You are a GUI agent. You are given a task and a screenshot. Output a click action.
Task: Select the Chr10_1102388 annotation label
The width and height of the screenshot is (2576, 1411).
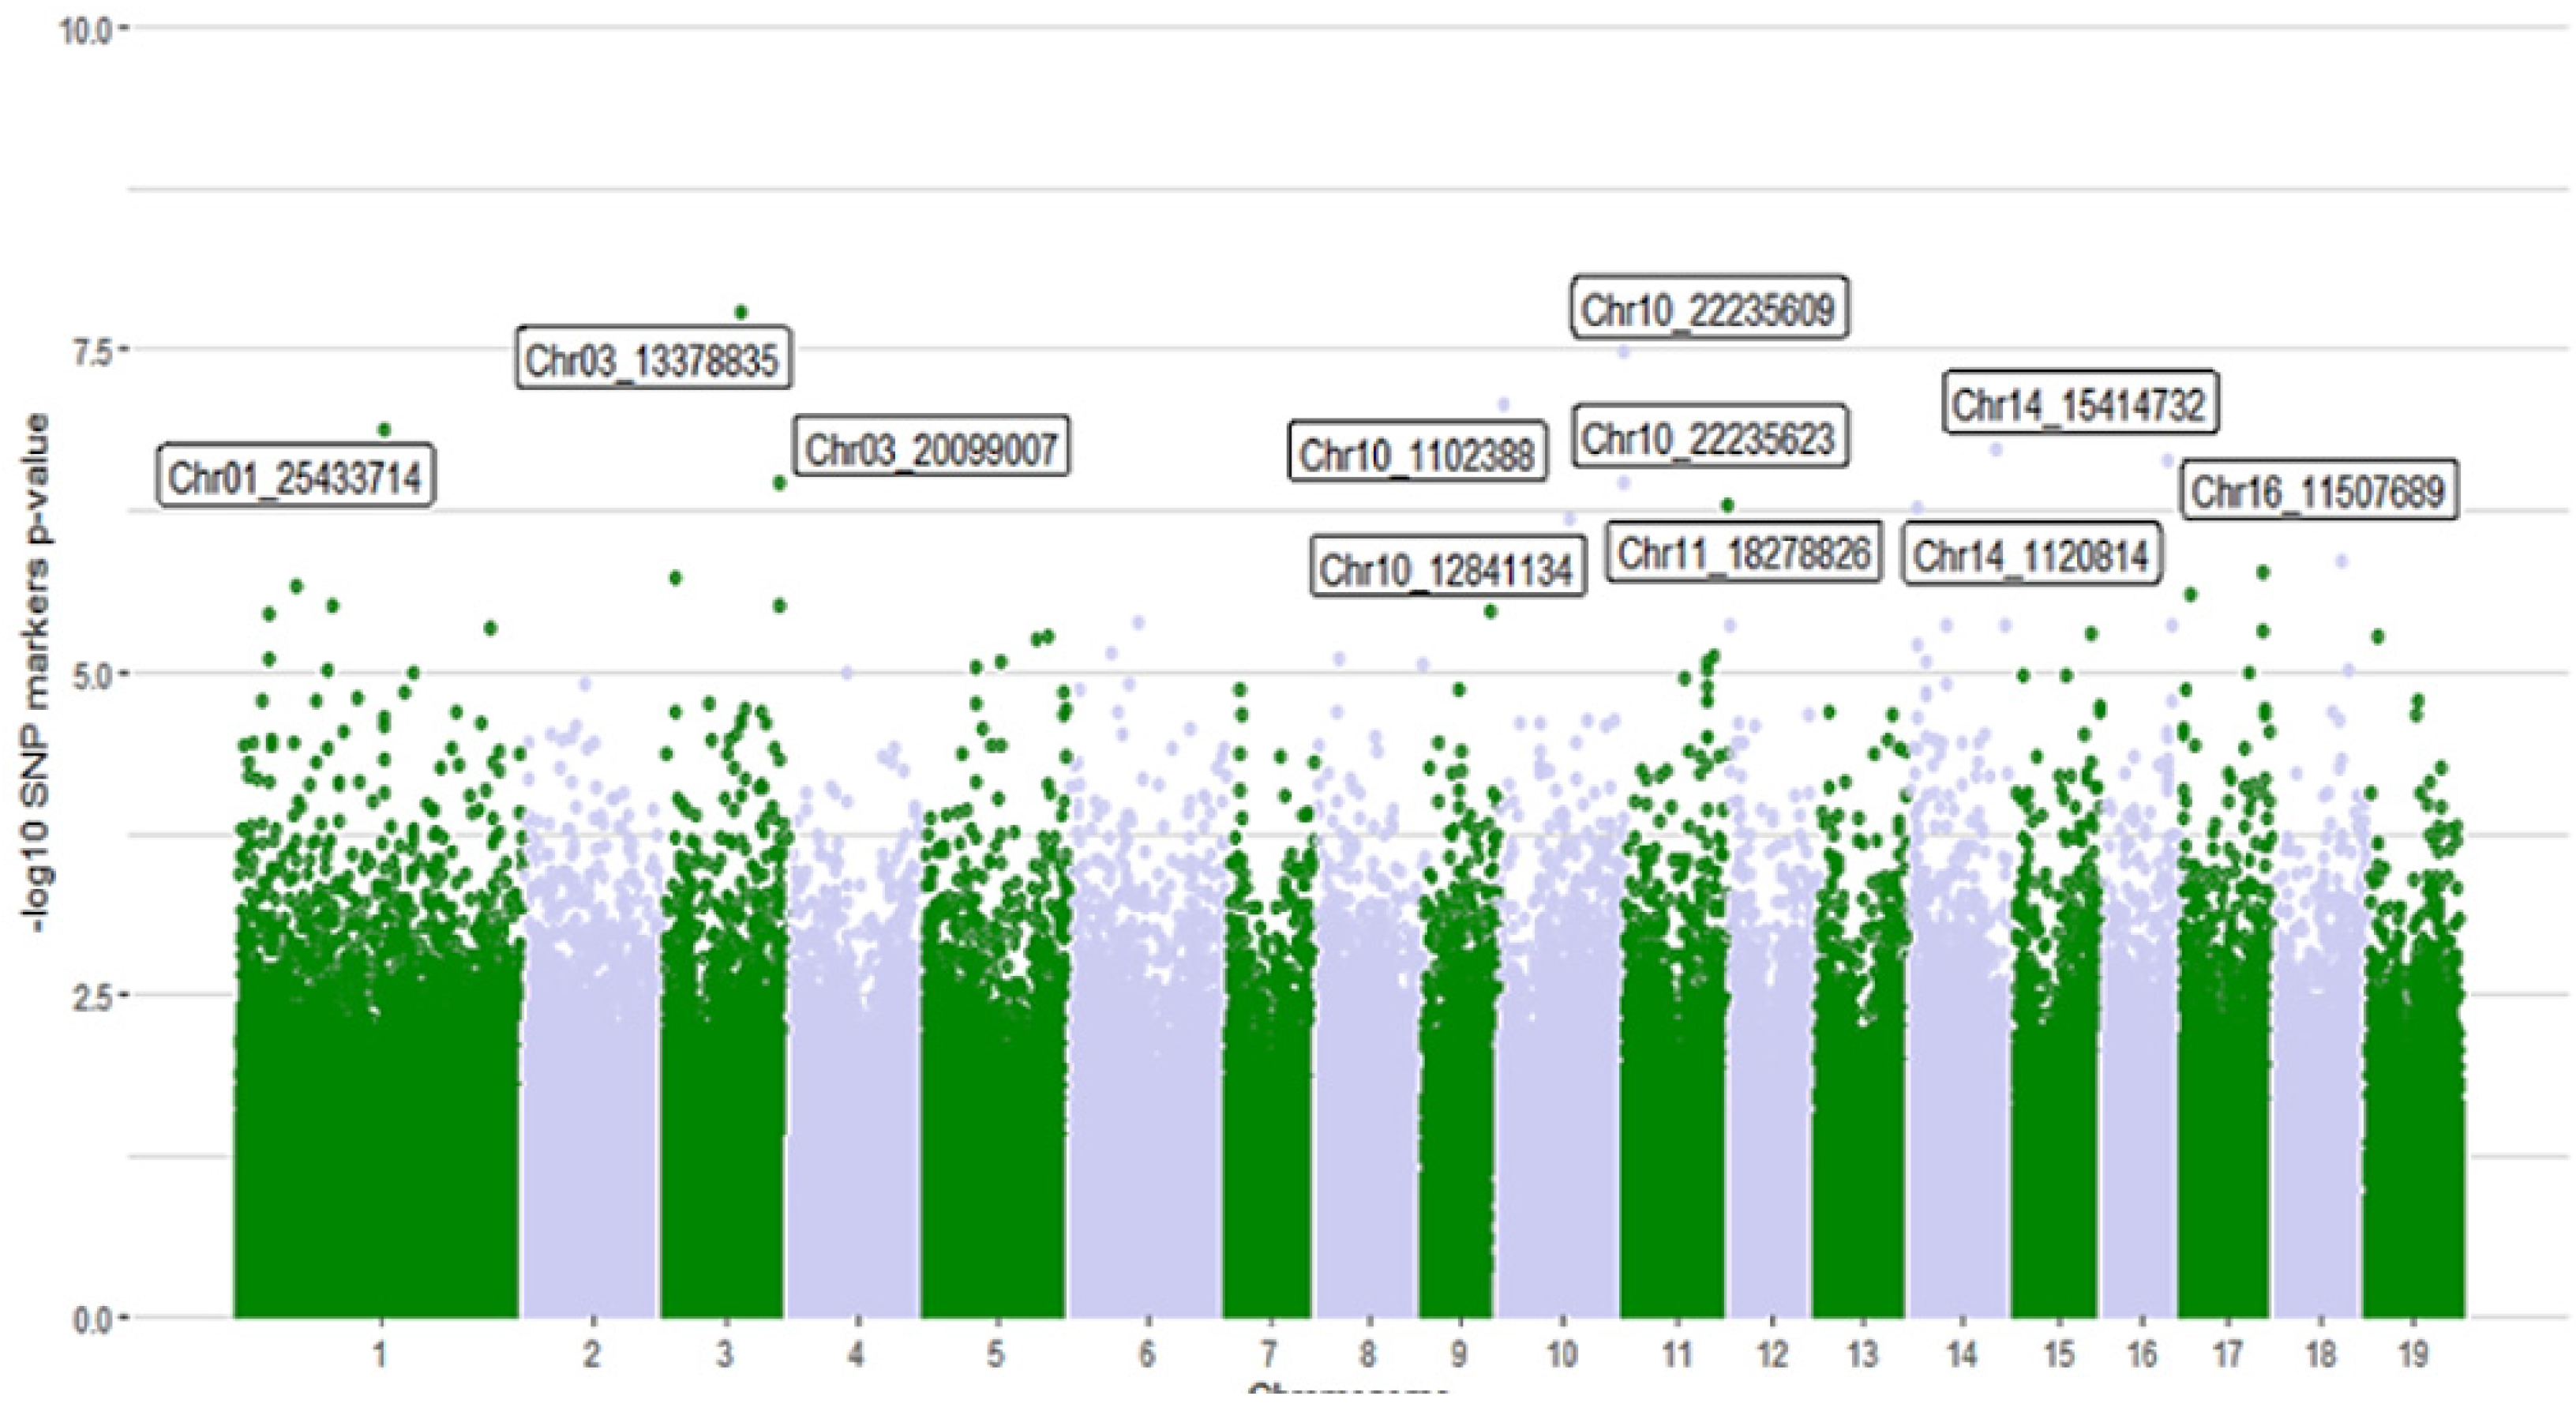click(x=1417, y=453)
